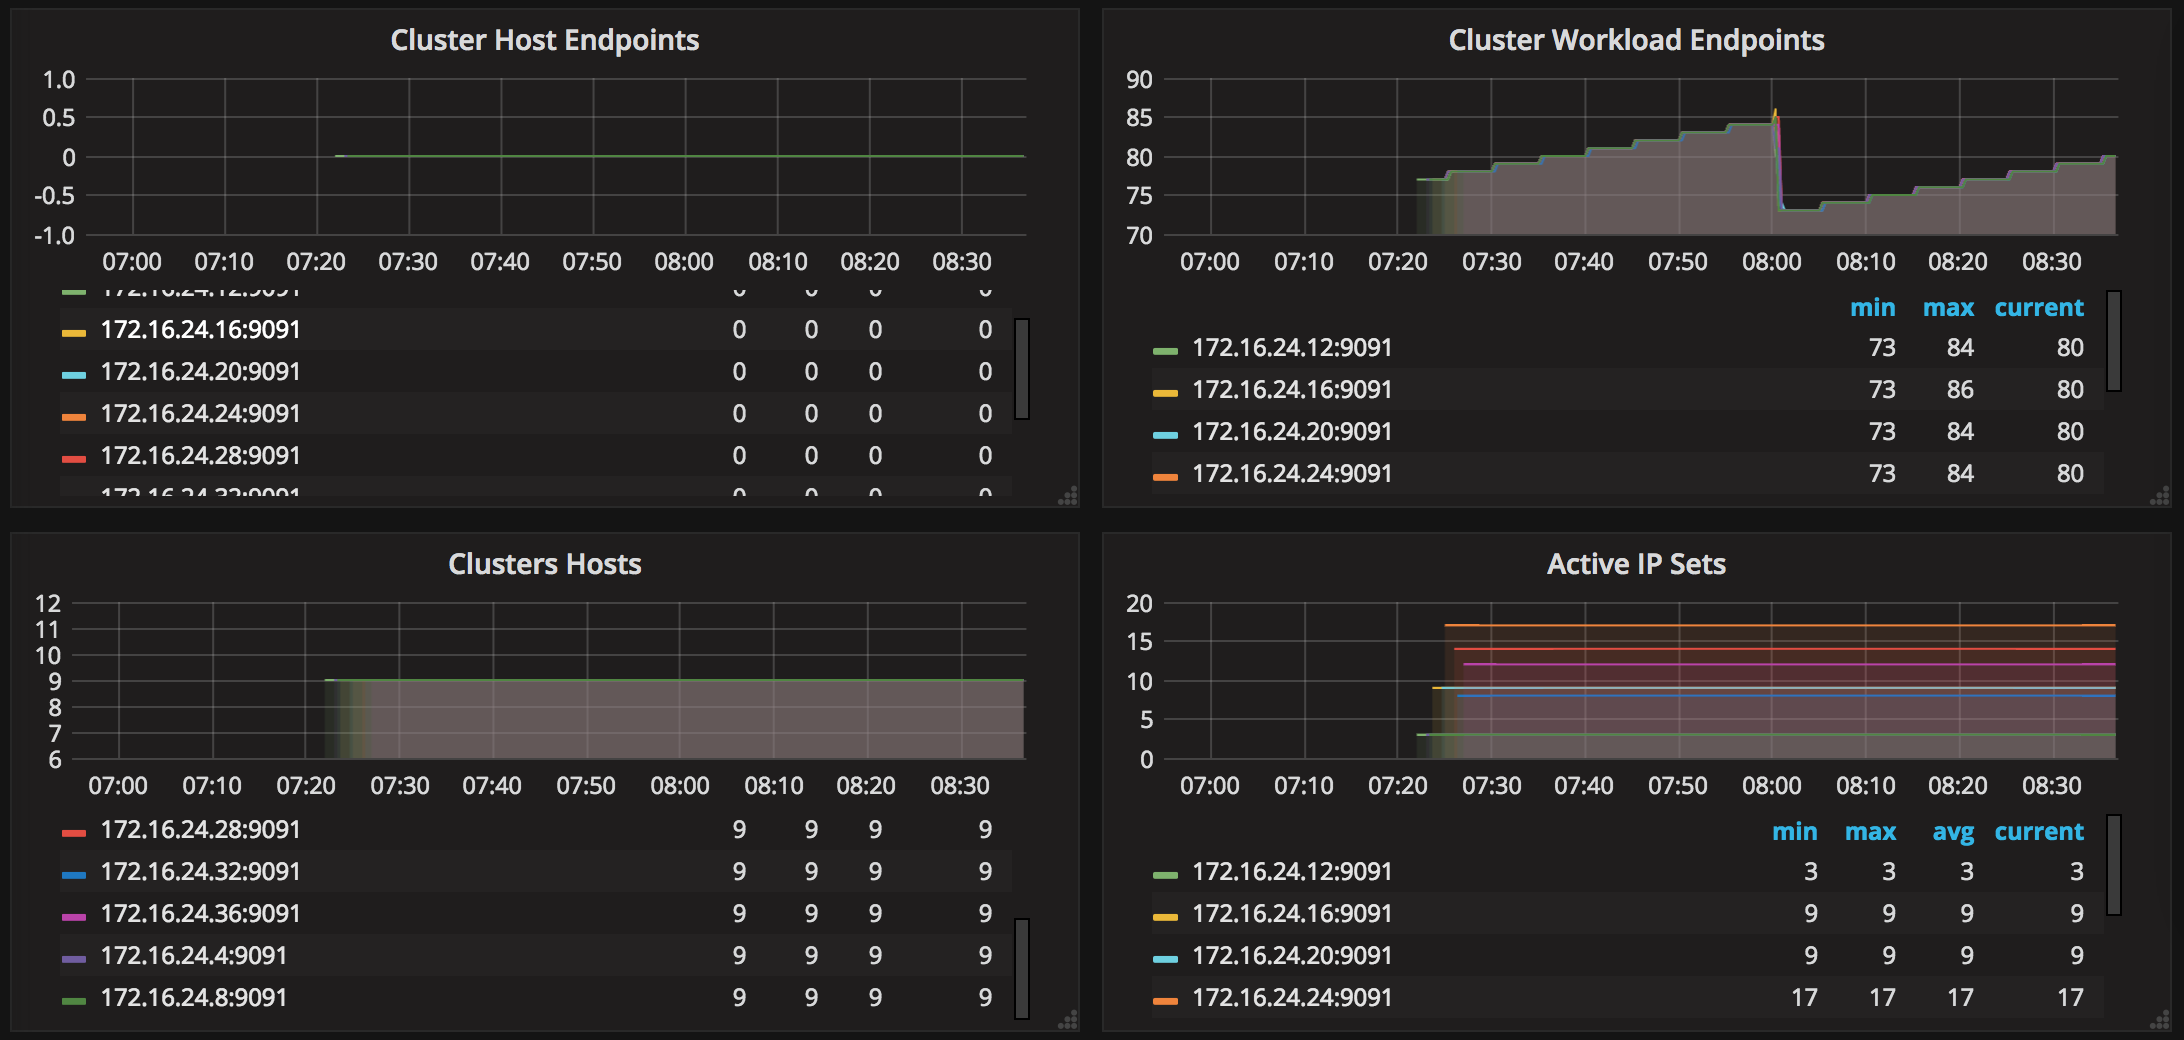Click the Active IP Sets legend scrollbar
The width and height of the screenshot is (2184, 1040).
pos(2114,865)
